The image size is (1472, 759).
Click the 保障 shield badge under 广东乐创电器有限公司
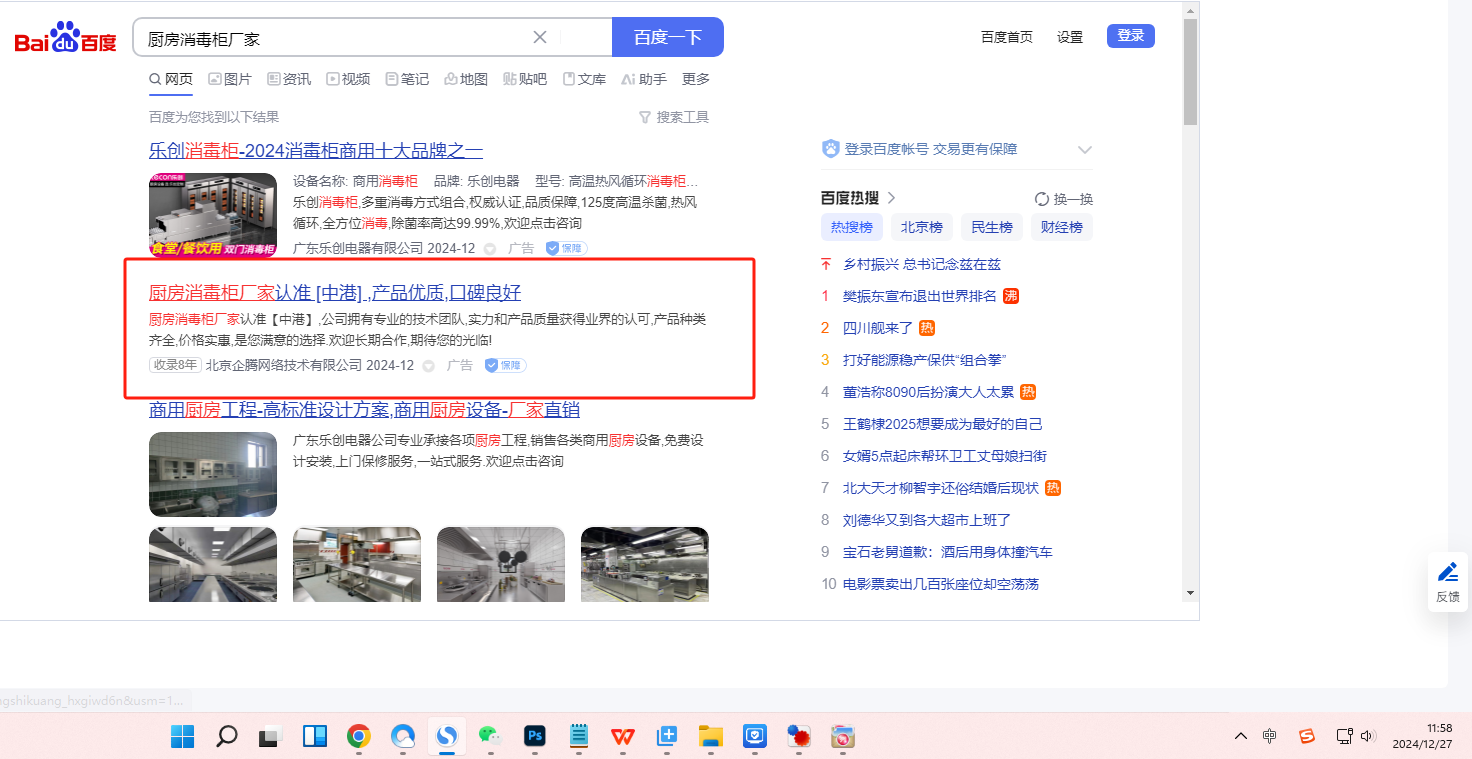[566, 248]
